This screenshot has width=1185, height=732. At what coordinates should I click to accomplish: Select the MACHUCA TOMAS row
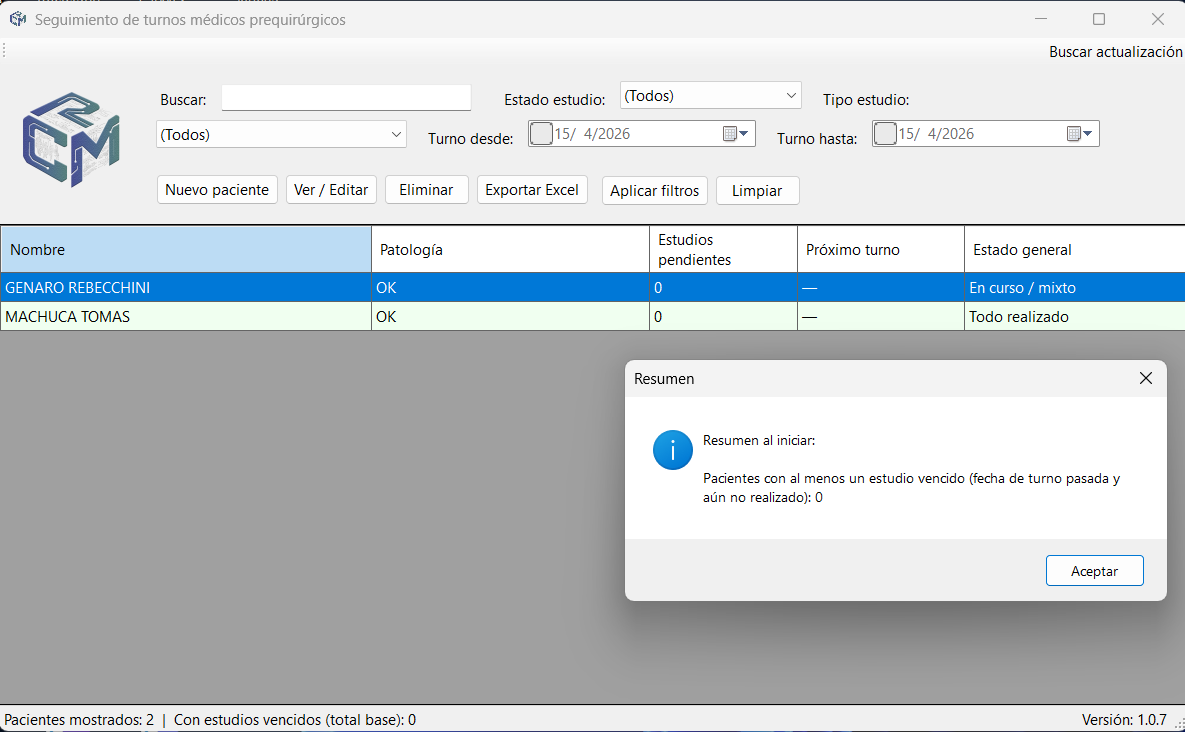click(592, 317)
